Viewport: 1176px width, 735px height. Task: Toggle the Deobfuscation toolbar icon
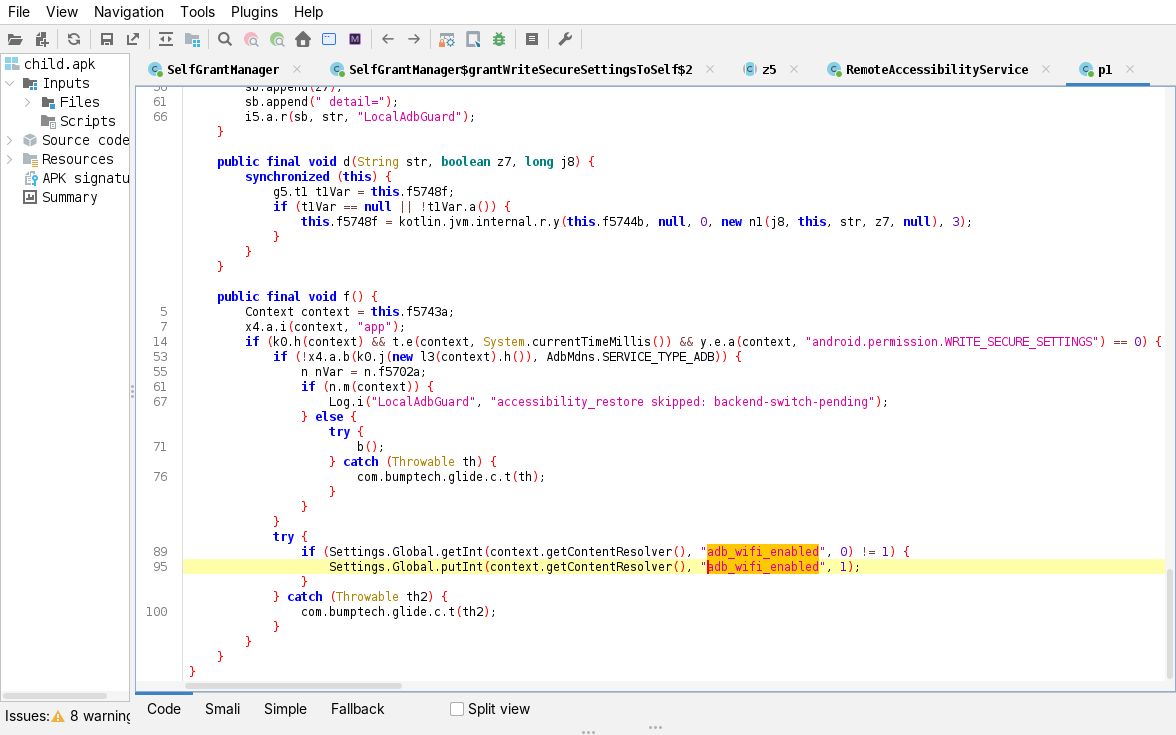446,40
